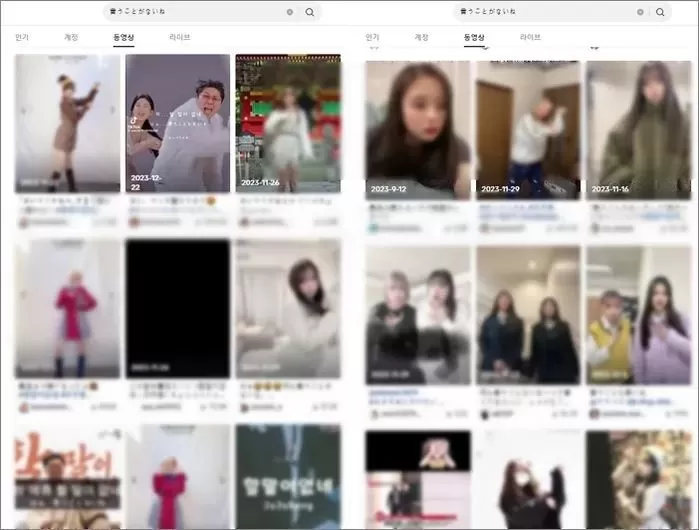Viewport: 699px width, 530px height.
Task: Open video of blonde and dark-haired girls
Action: 418,315
